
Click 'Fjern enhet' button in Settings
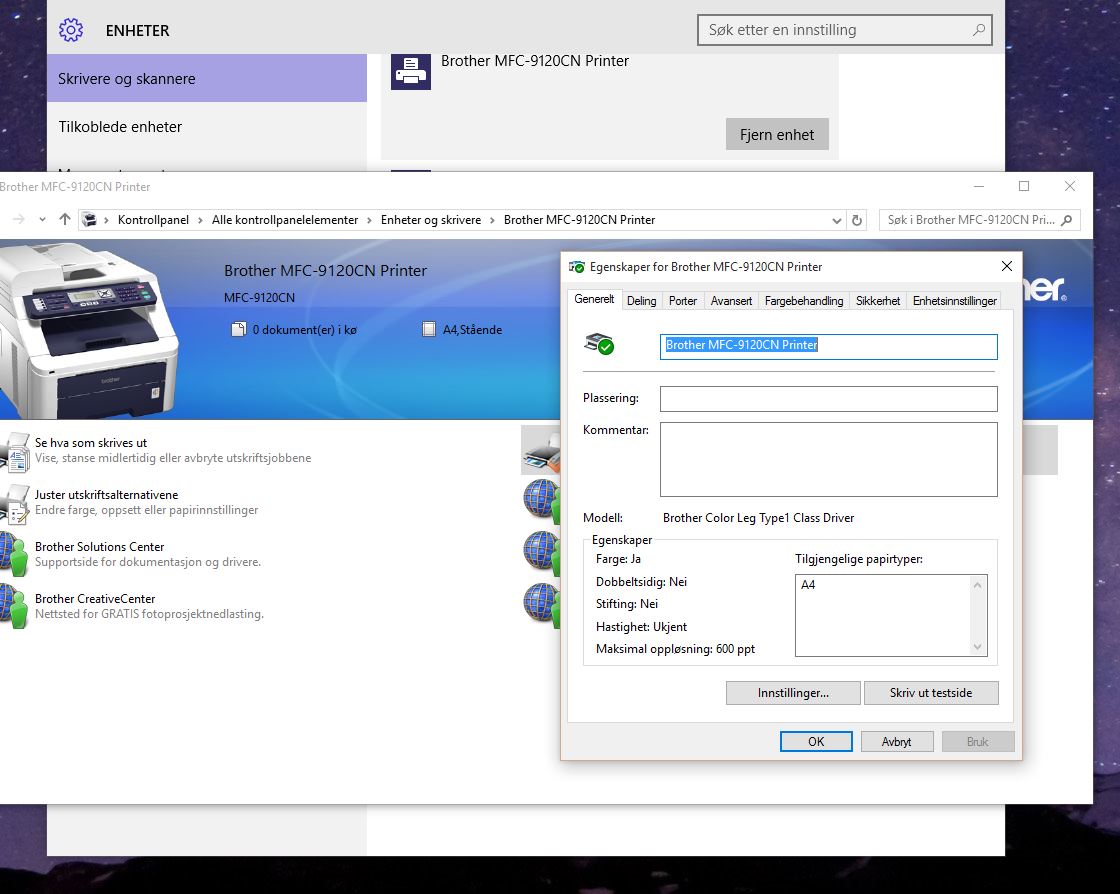pos(777,134)
